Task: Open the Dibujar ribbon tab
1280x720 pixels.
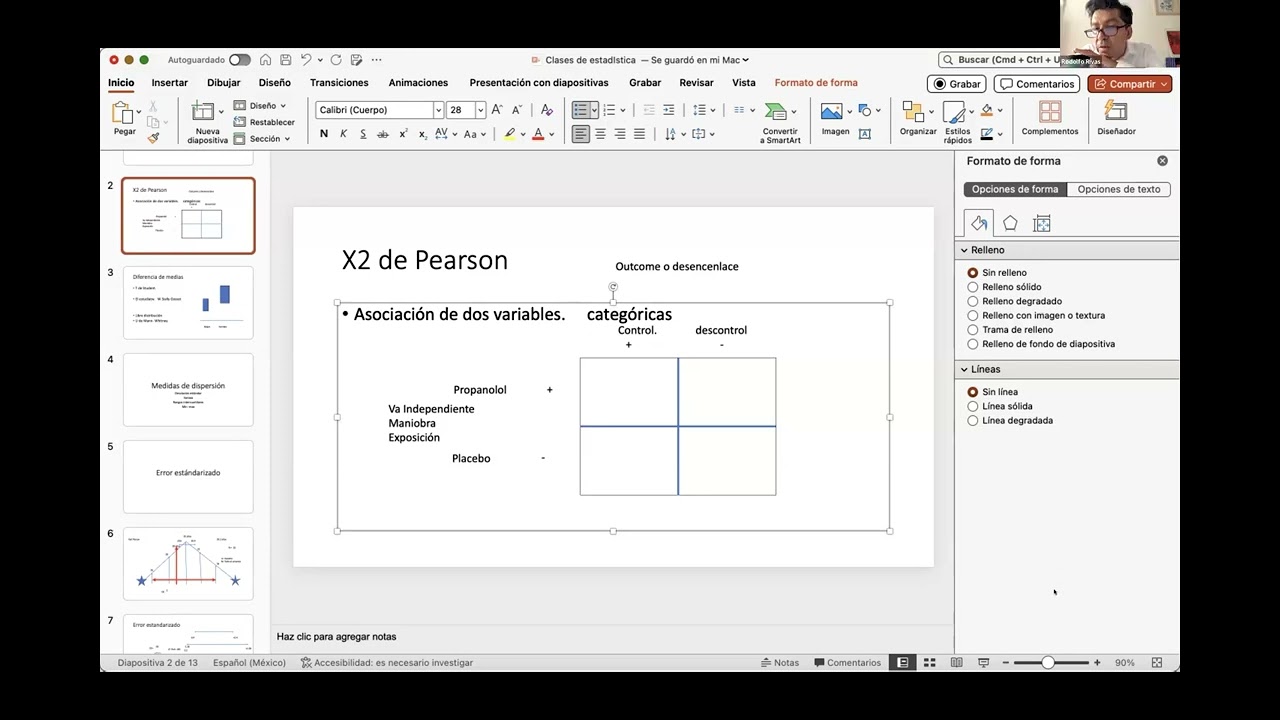Action: [x=224, y=83]
